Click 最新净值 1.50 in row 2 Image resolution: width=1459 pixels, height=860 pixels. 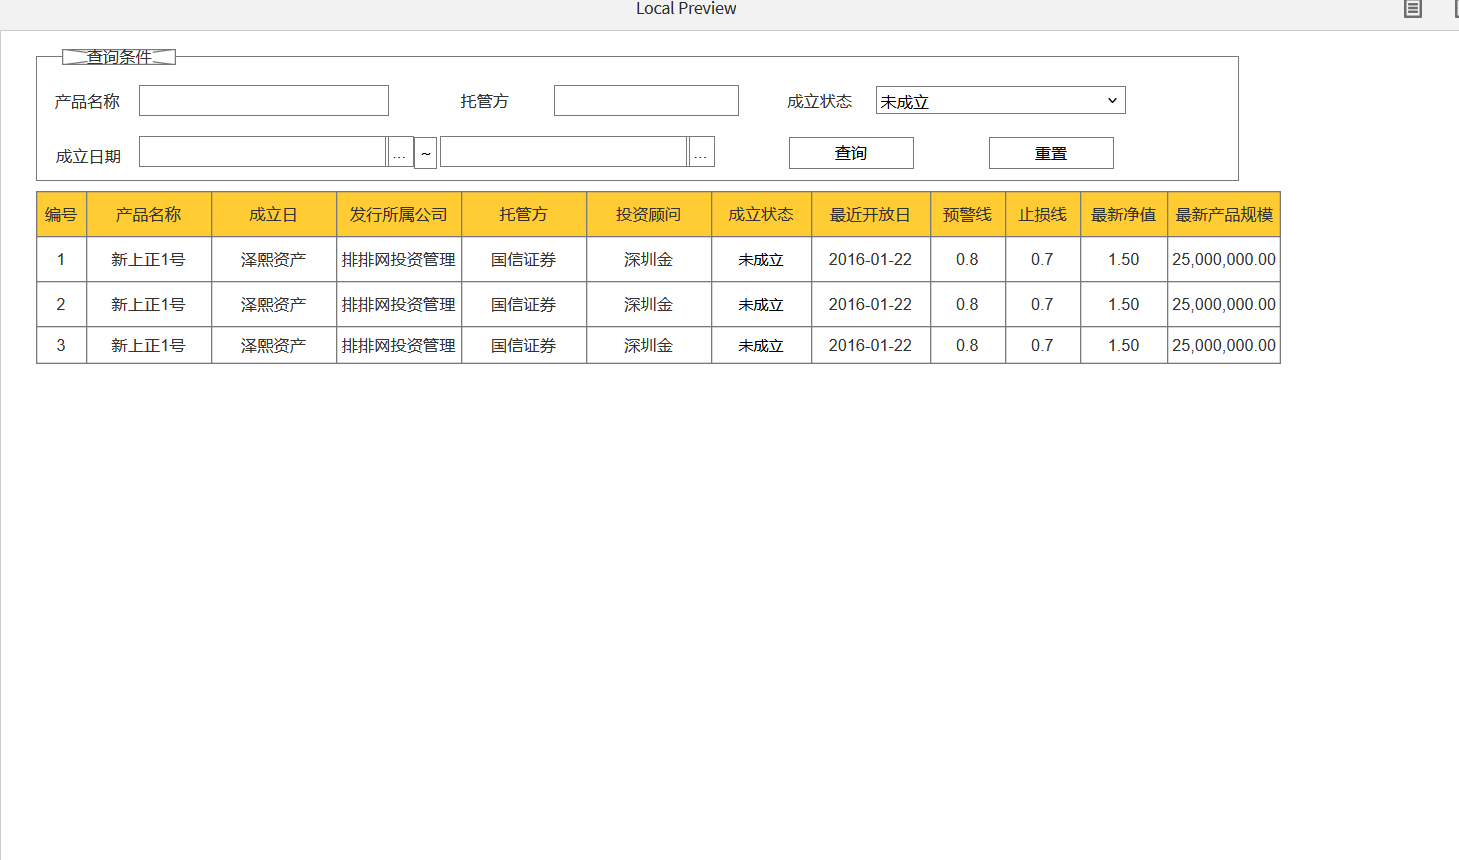(1124, 304)
